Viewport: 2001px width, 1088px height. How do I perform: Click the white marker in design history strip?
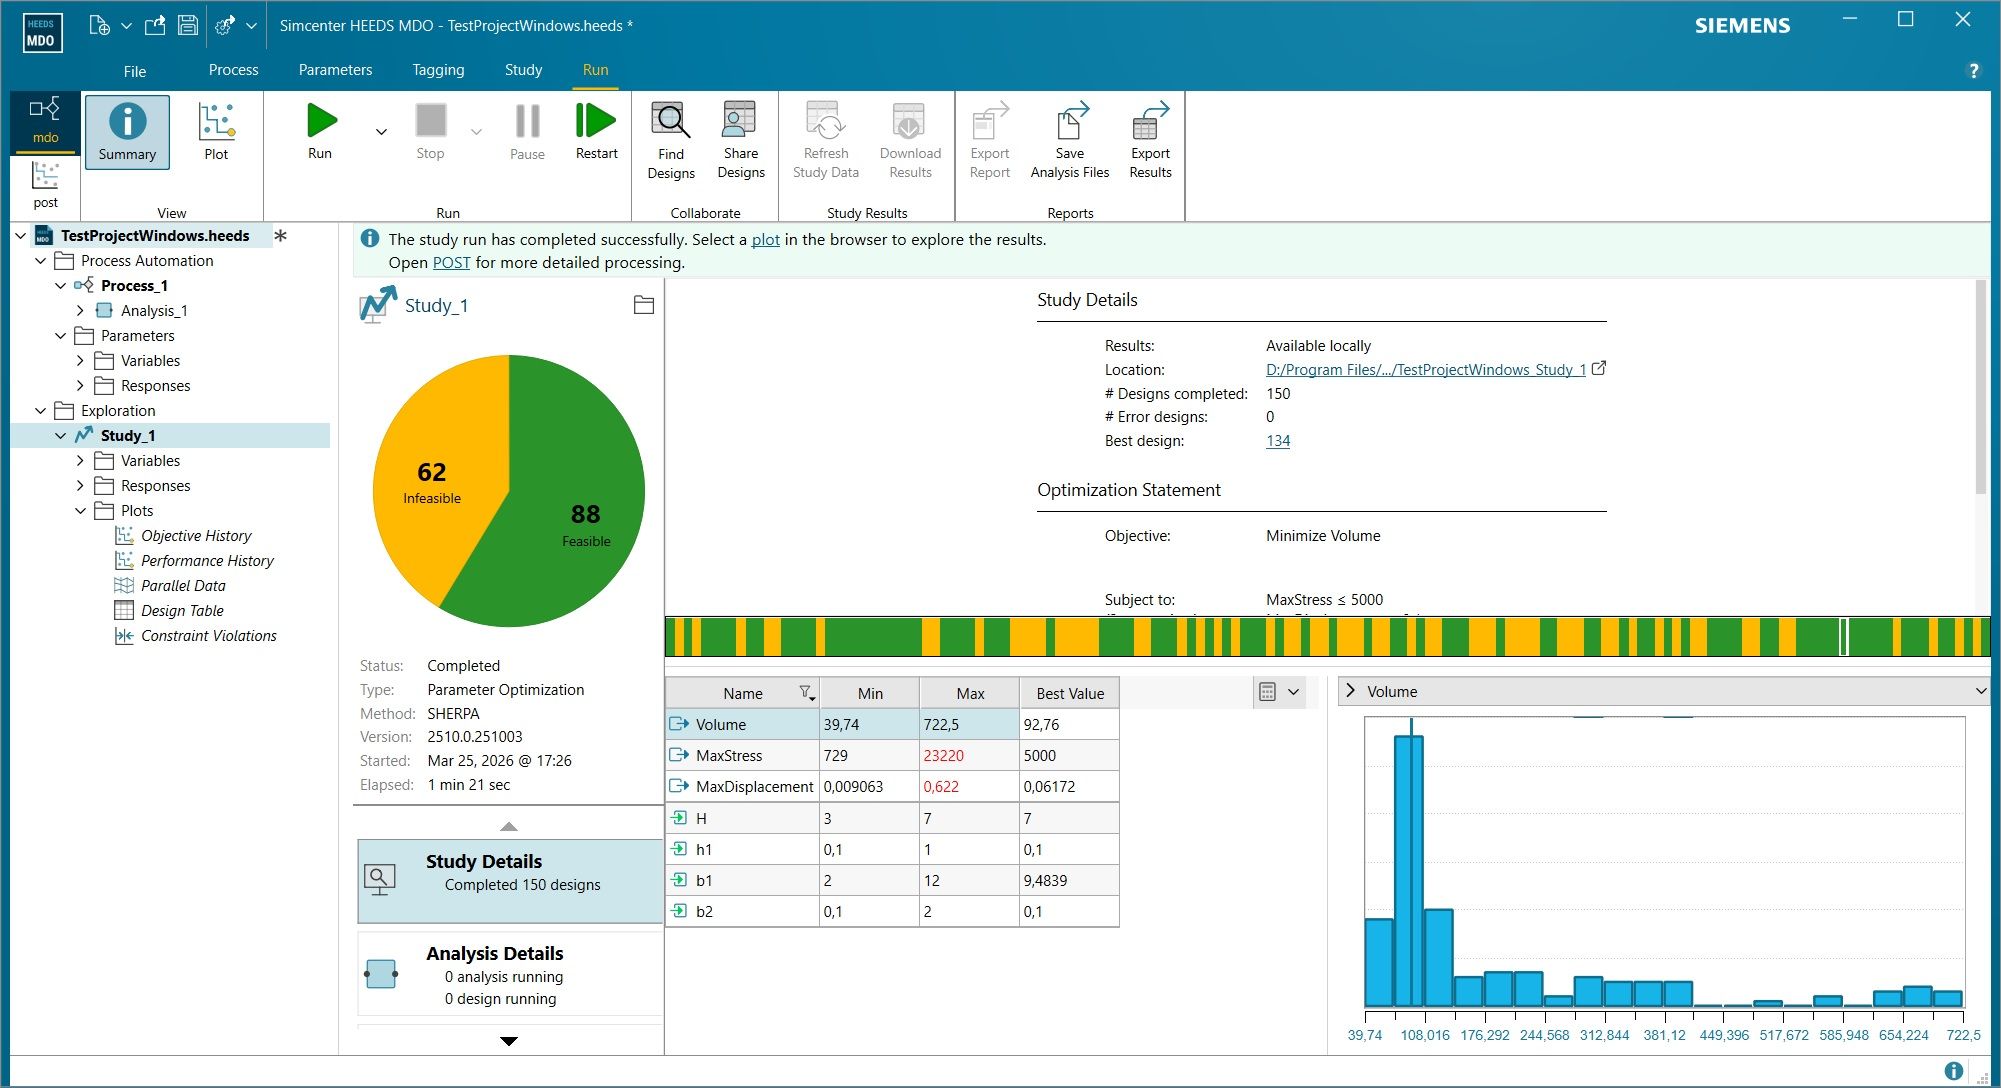[x=1843, y=637]
